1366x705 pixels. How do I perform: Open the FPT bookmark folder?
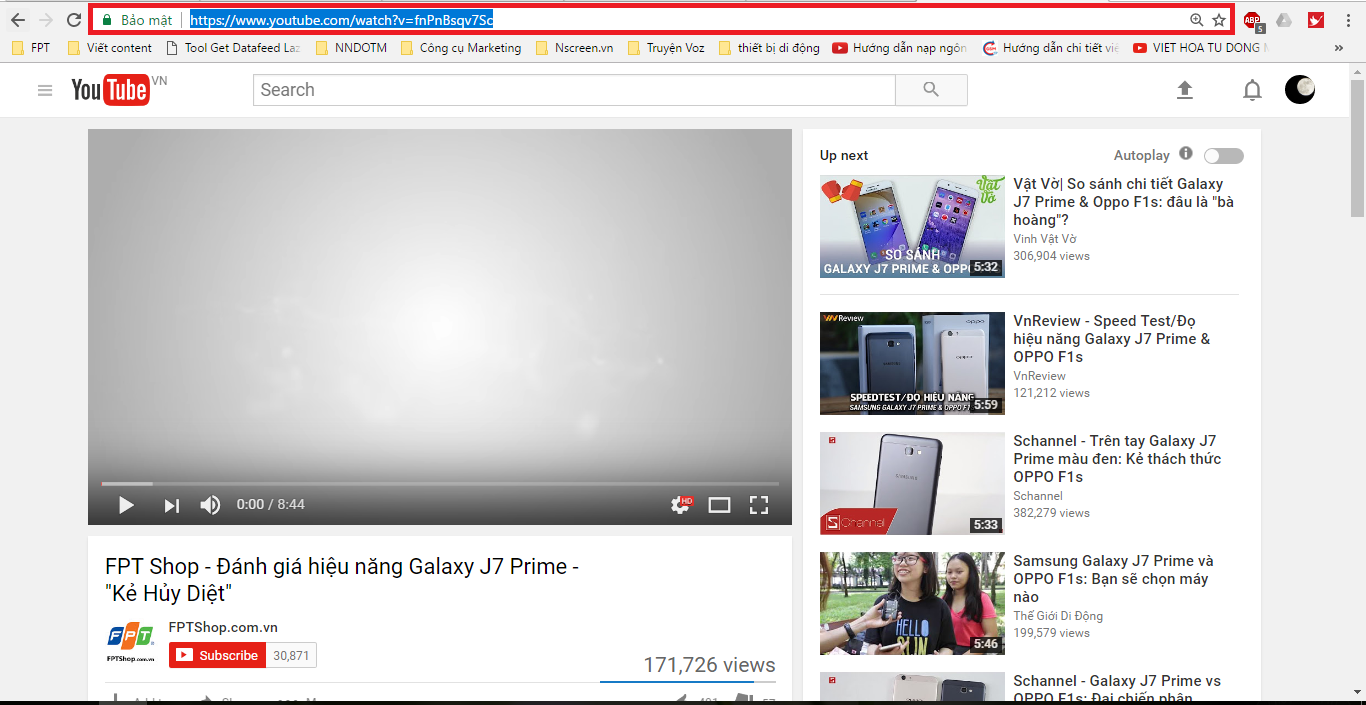(31, 48)
